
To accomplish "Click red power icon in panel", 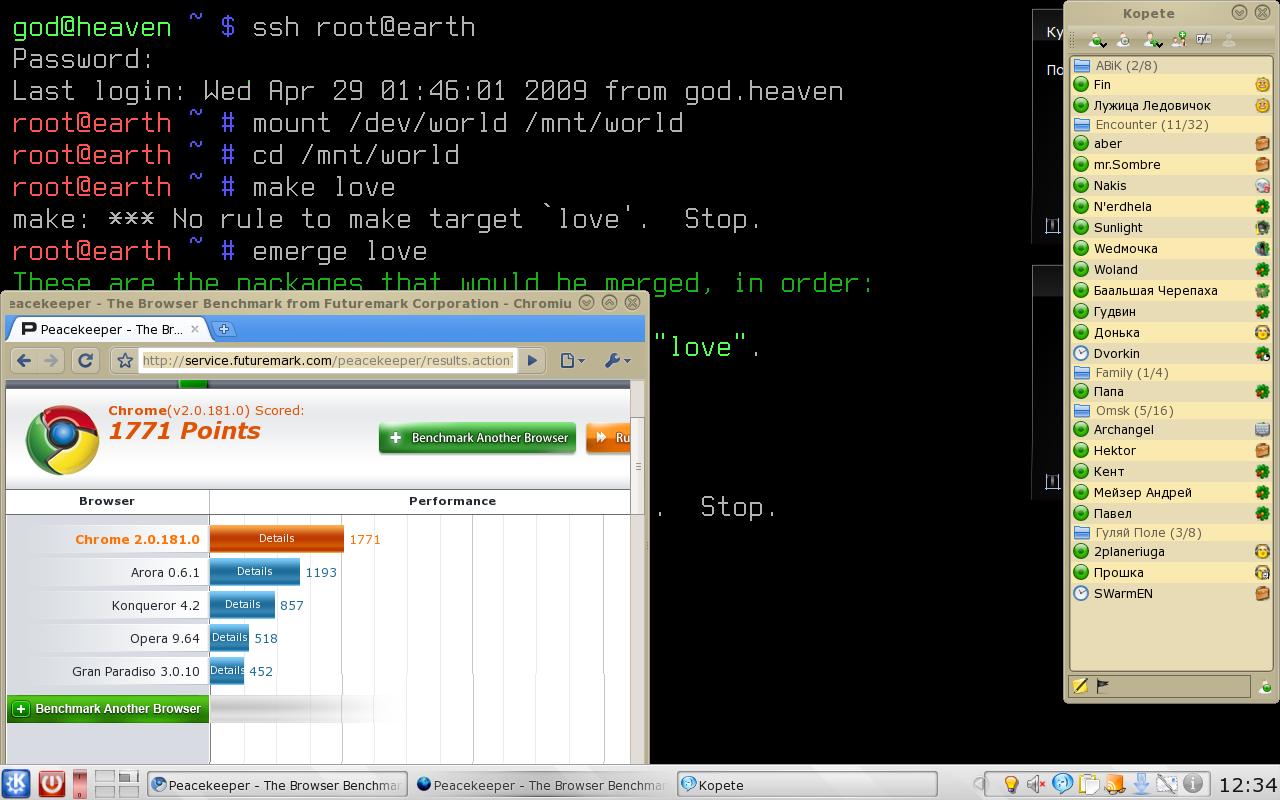I will 51,783.
